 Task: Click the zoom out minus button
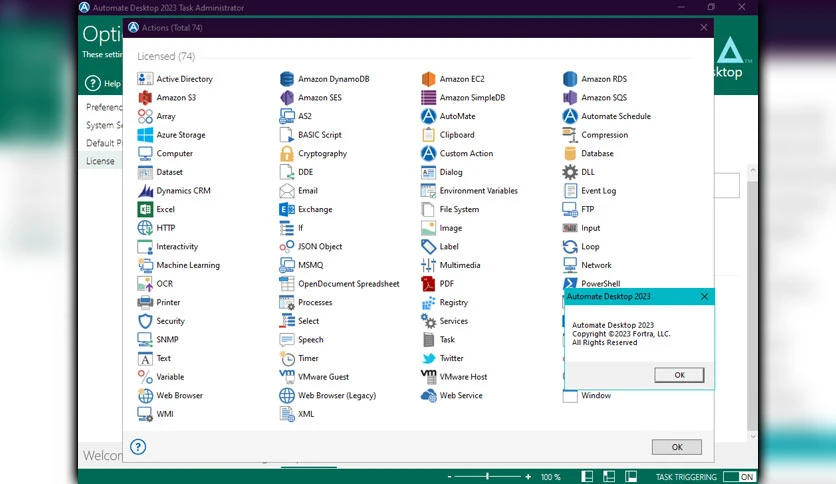[x=449, y=477]
